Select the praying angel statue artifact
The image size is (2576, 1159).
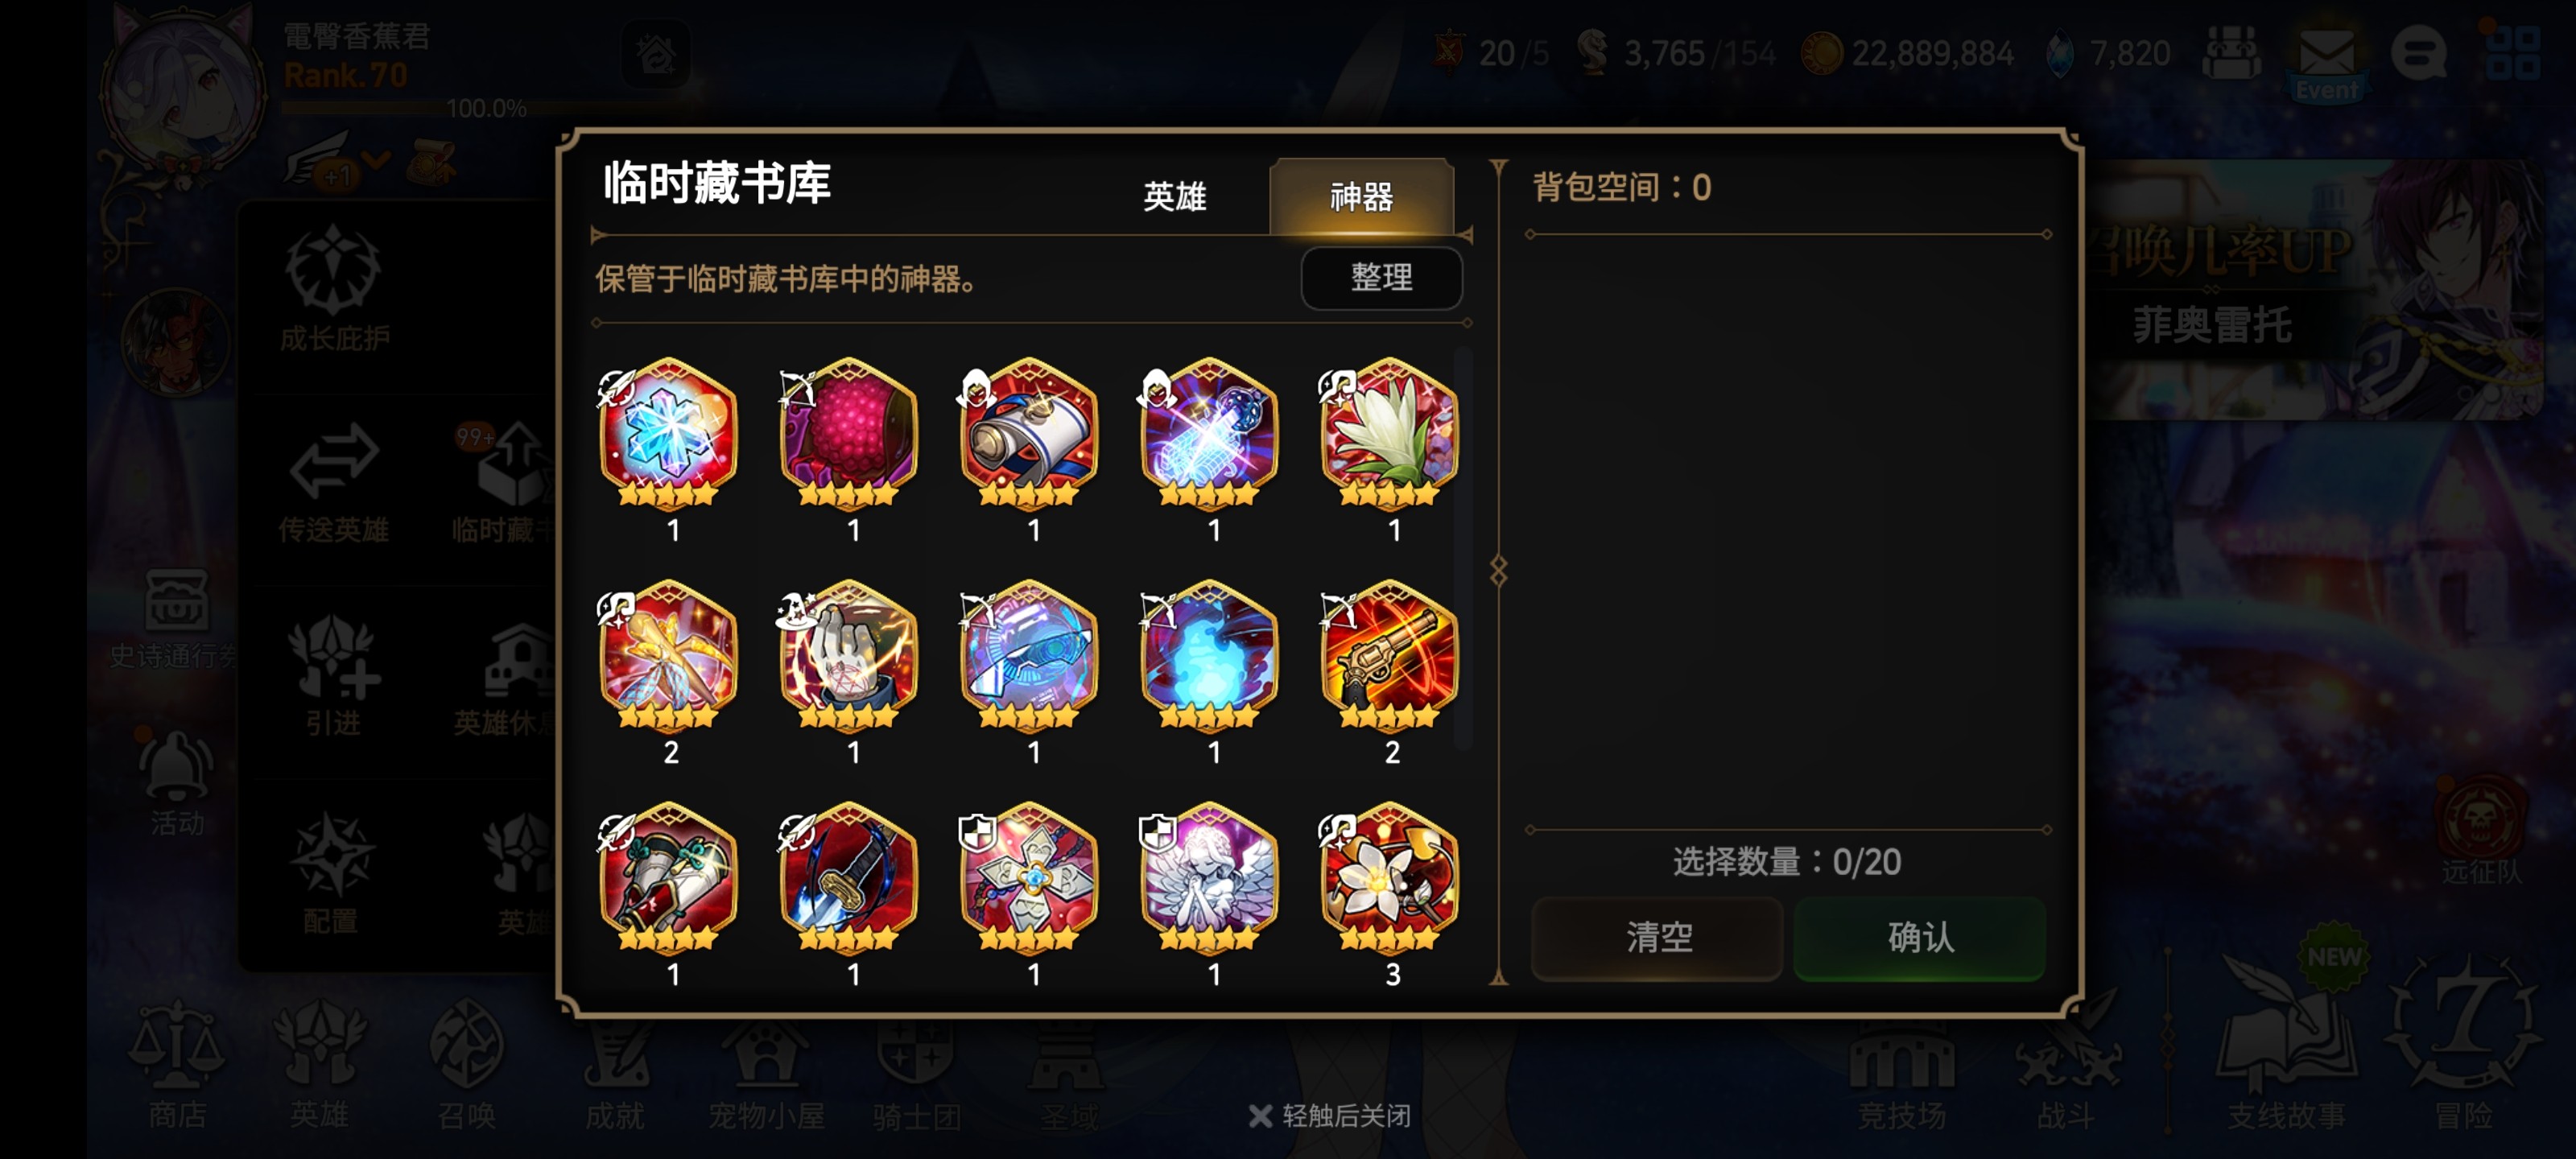[x=1208, y=879]
